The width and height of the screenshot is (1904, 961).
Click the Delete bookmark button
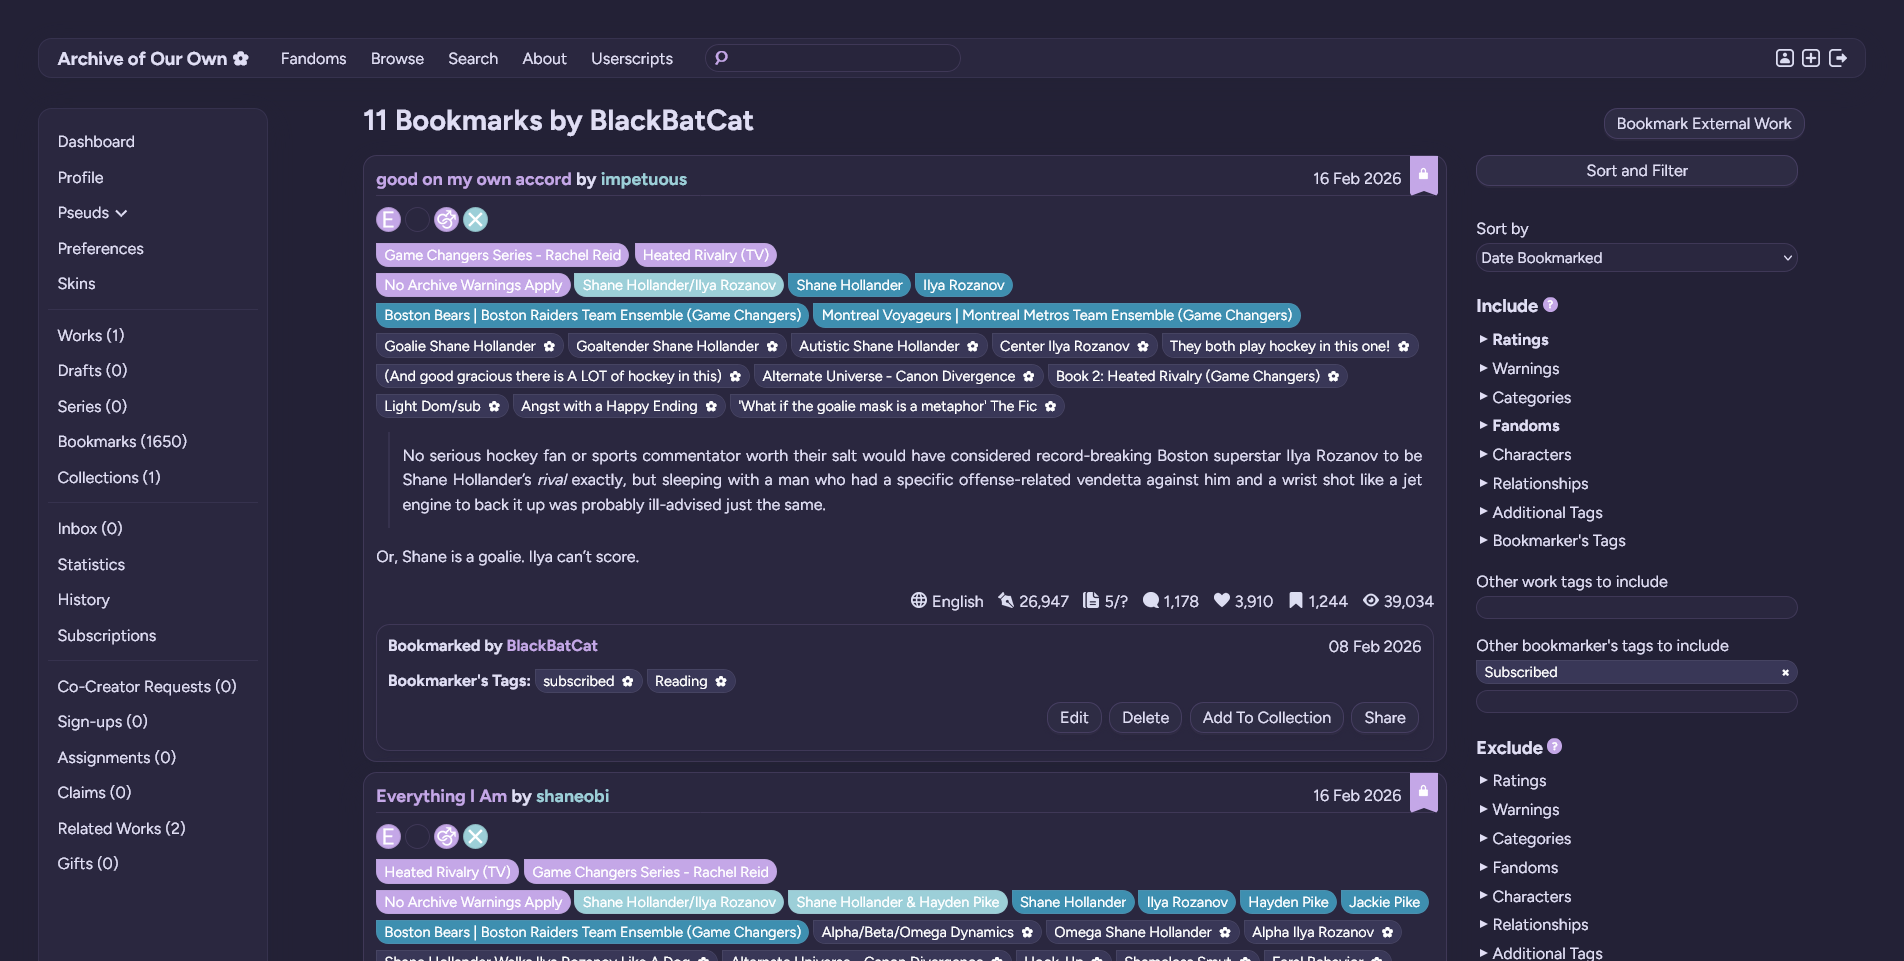(1145, 718)
